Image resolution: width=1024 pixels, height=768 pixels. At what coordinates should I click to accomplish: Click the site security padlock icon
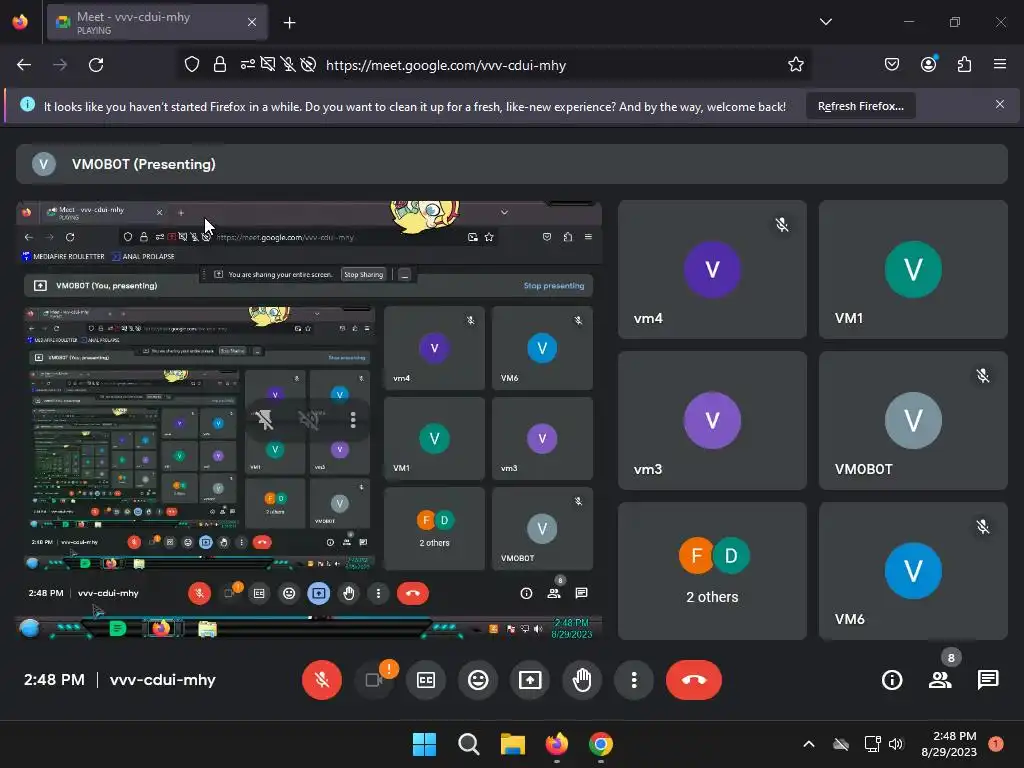(220, 65)
